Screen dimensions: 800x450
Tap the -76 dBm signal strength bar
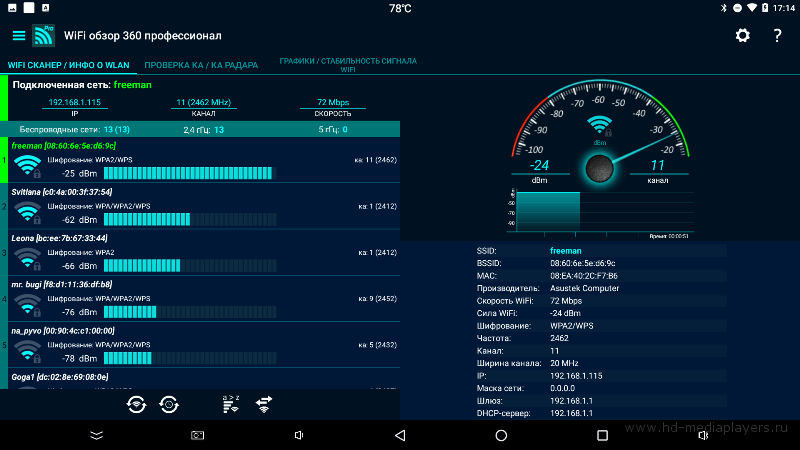click(190, 312)
